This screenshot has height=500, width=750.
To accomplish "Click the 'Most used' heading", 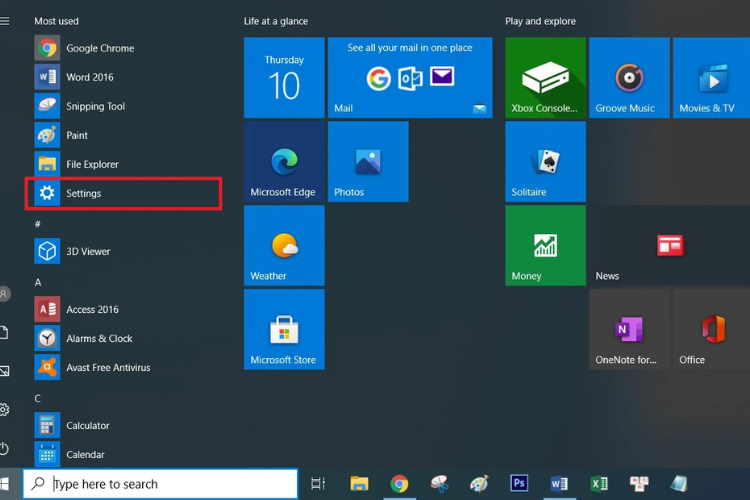I will [56, 21].
